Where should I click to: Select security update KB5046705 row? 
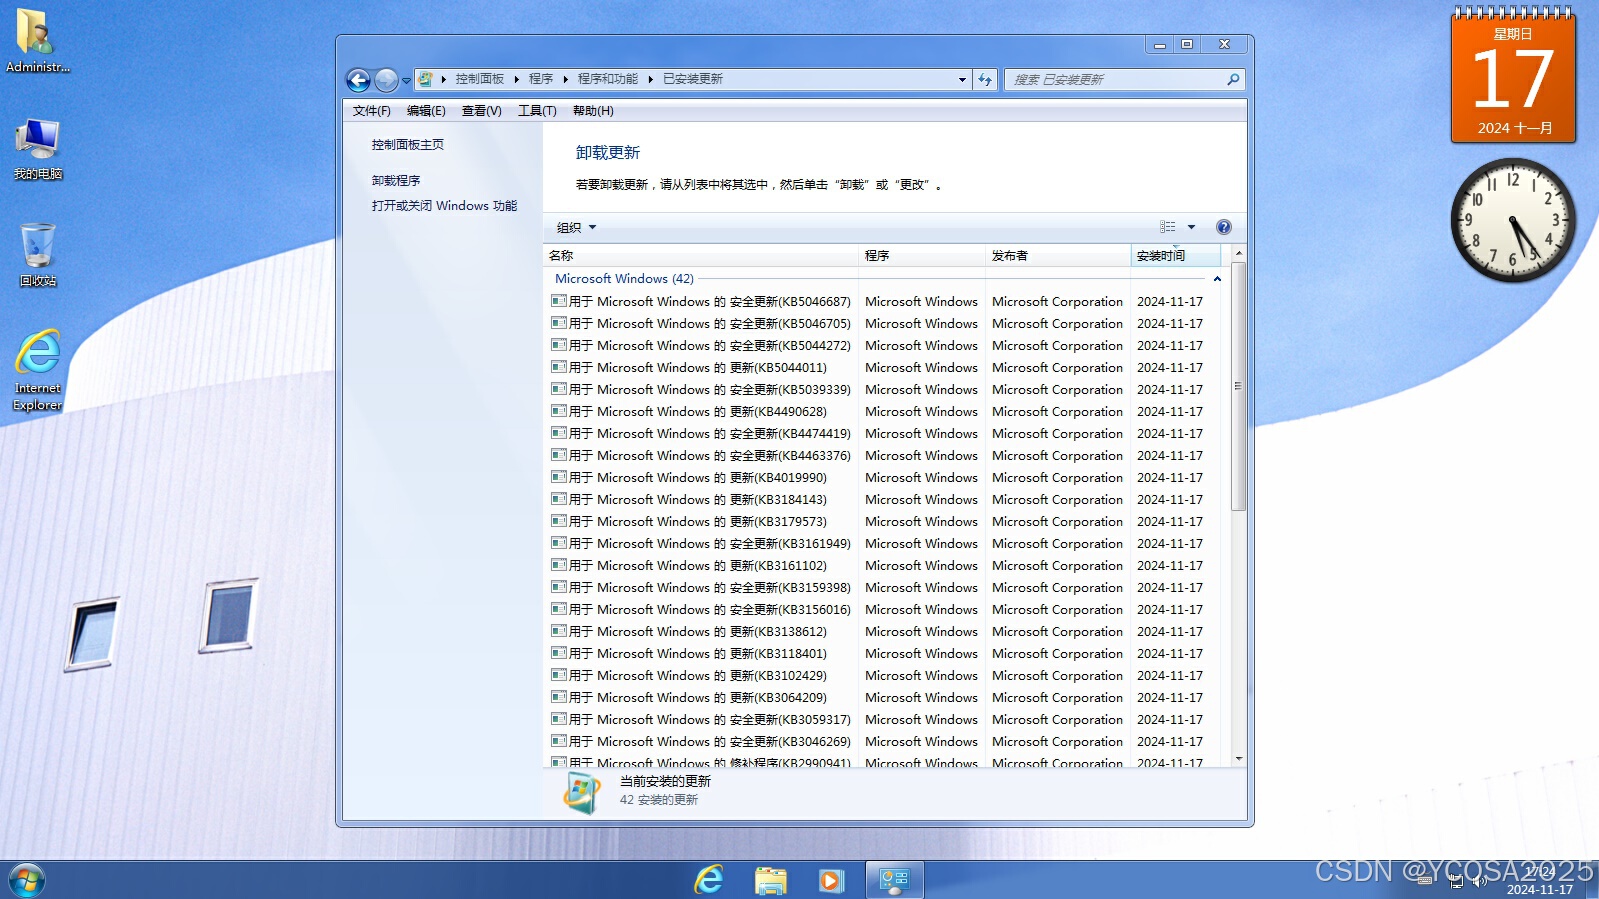click(x=885, y=324)
